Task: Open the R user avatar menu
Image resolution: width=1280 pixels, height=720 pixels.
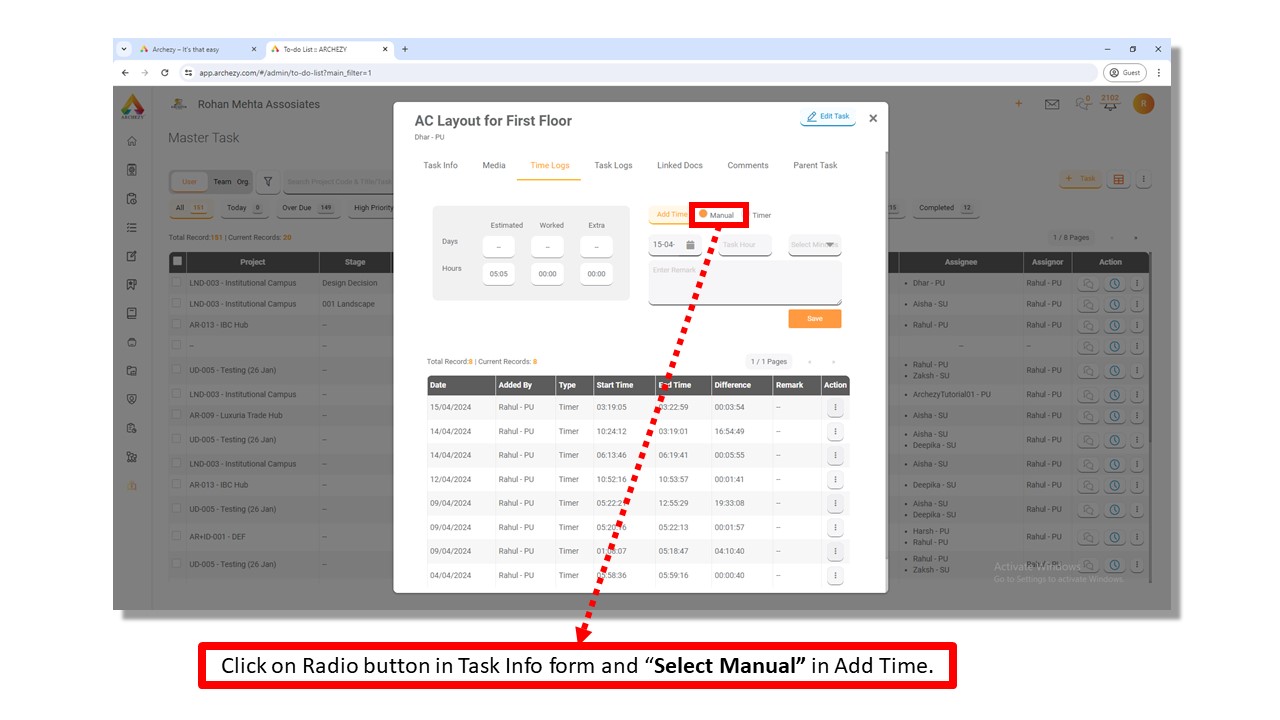Action: pos(1143,104)
